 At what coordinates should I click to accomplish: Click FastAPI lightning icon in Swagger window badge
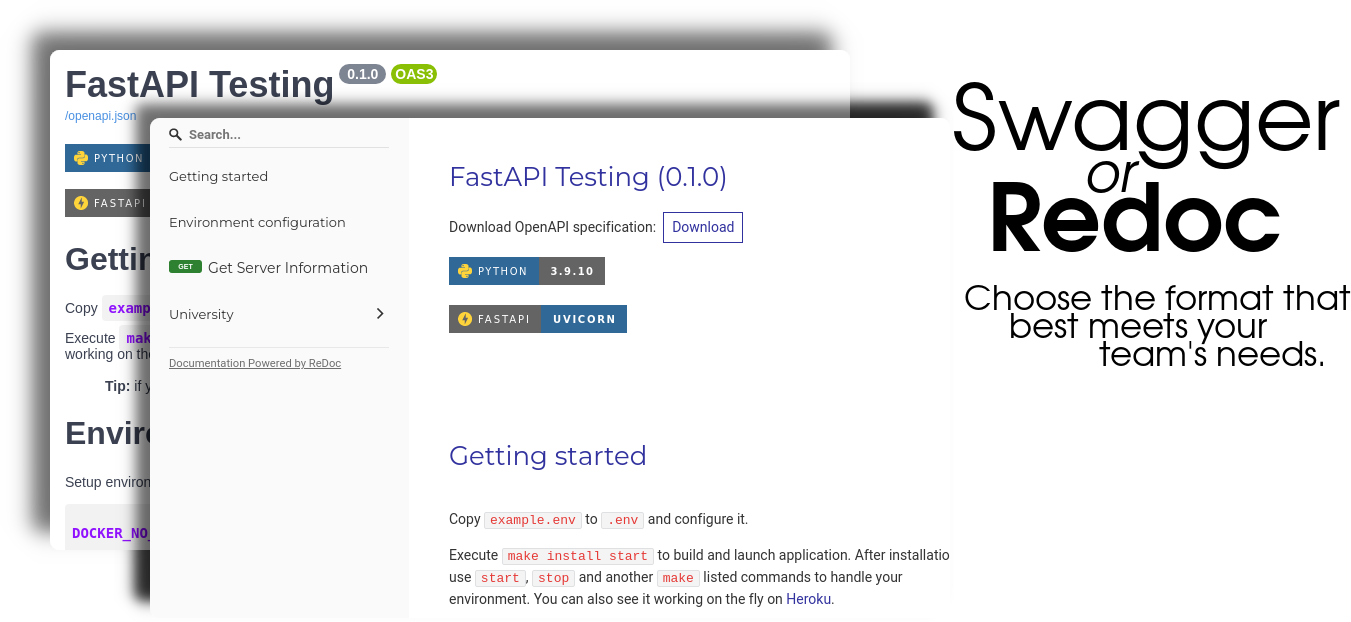coord(81,203)
